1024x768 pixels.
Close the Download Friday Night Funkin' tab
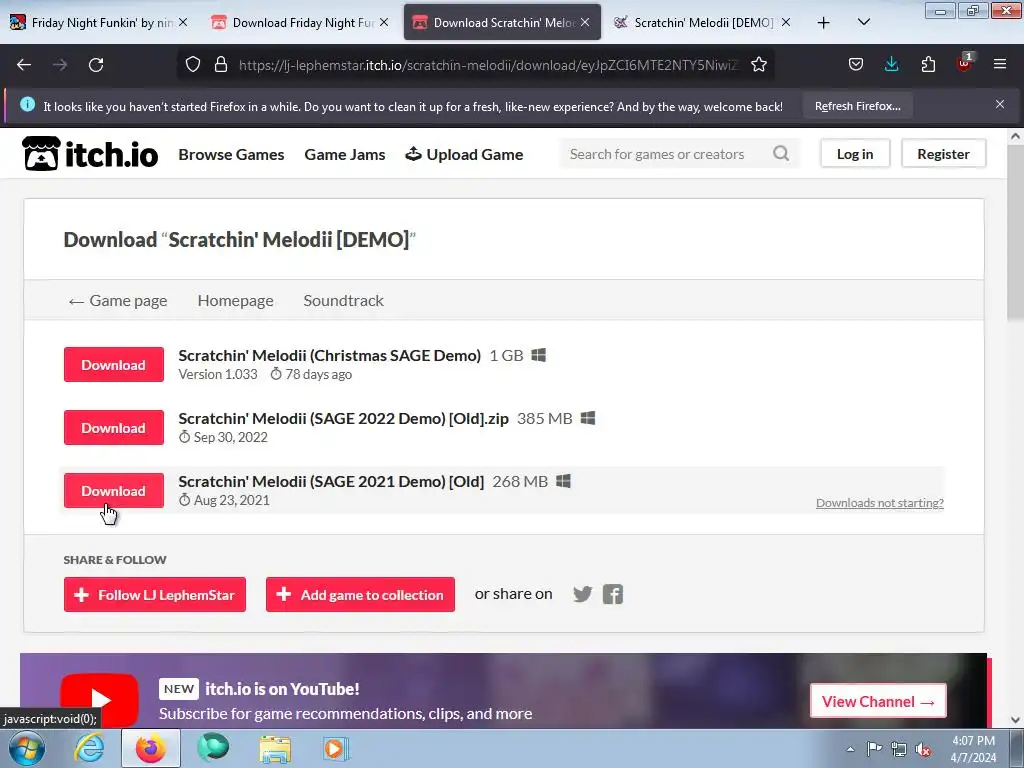384,23
